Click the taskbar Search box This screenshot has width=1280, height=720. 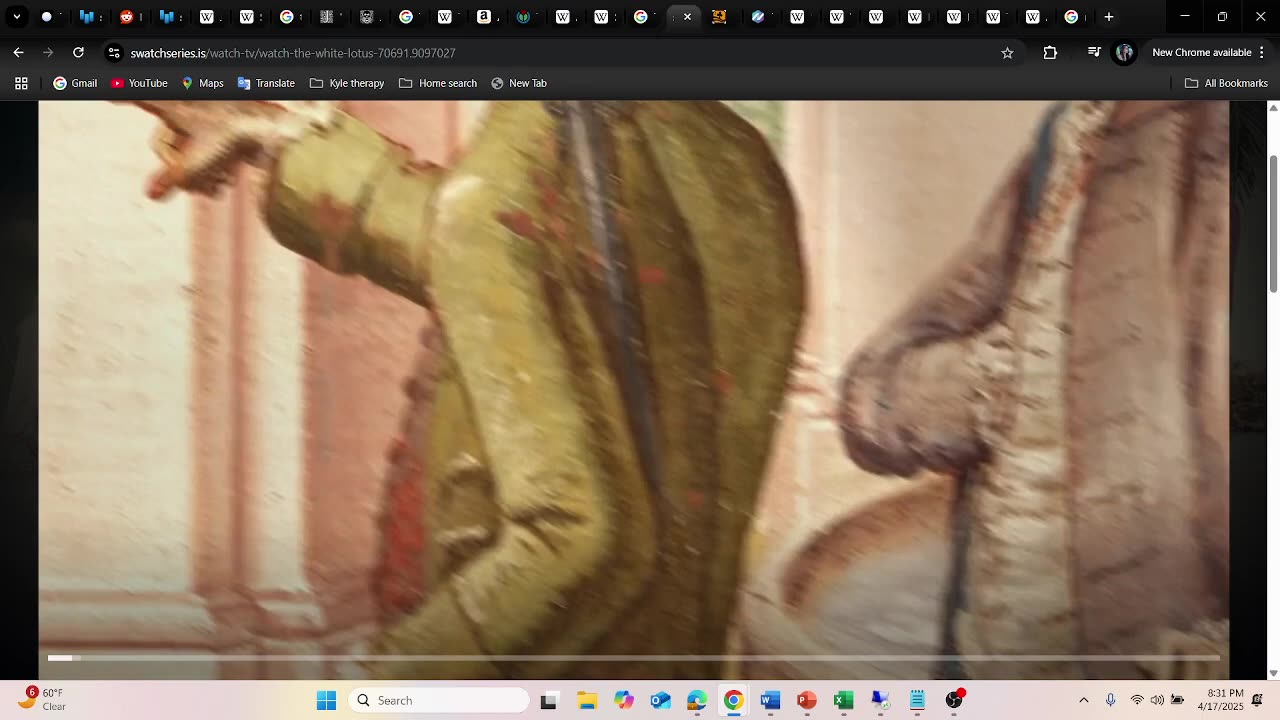click(439, 700)
